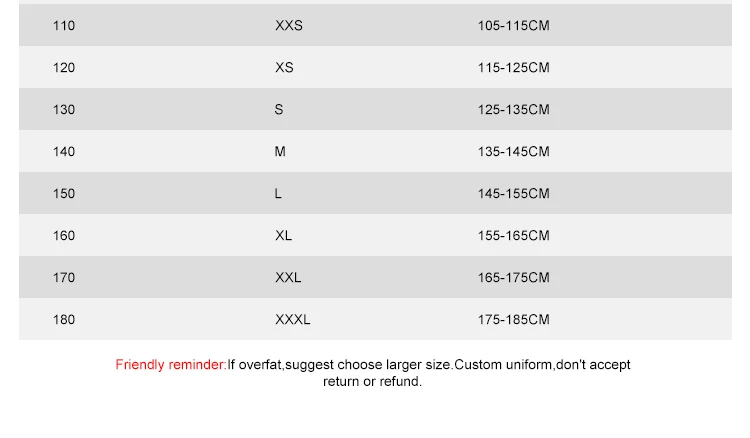Image resolution: width=750 pixels, height=438 pixels.
Task: Select the XXXL size label
Action: [293, 319]
